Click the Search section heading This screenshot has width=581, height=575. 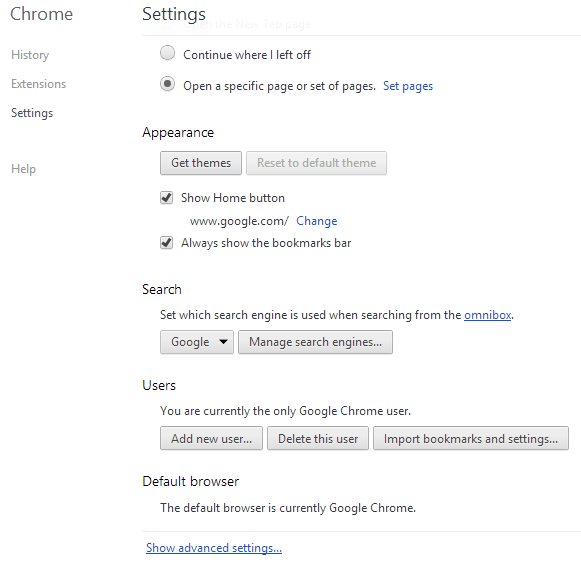[x=162, y=289]
